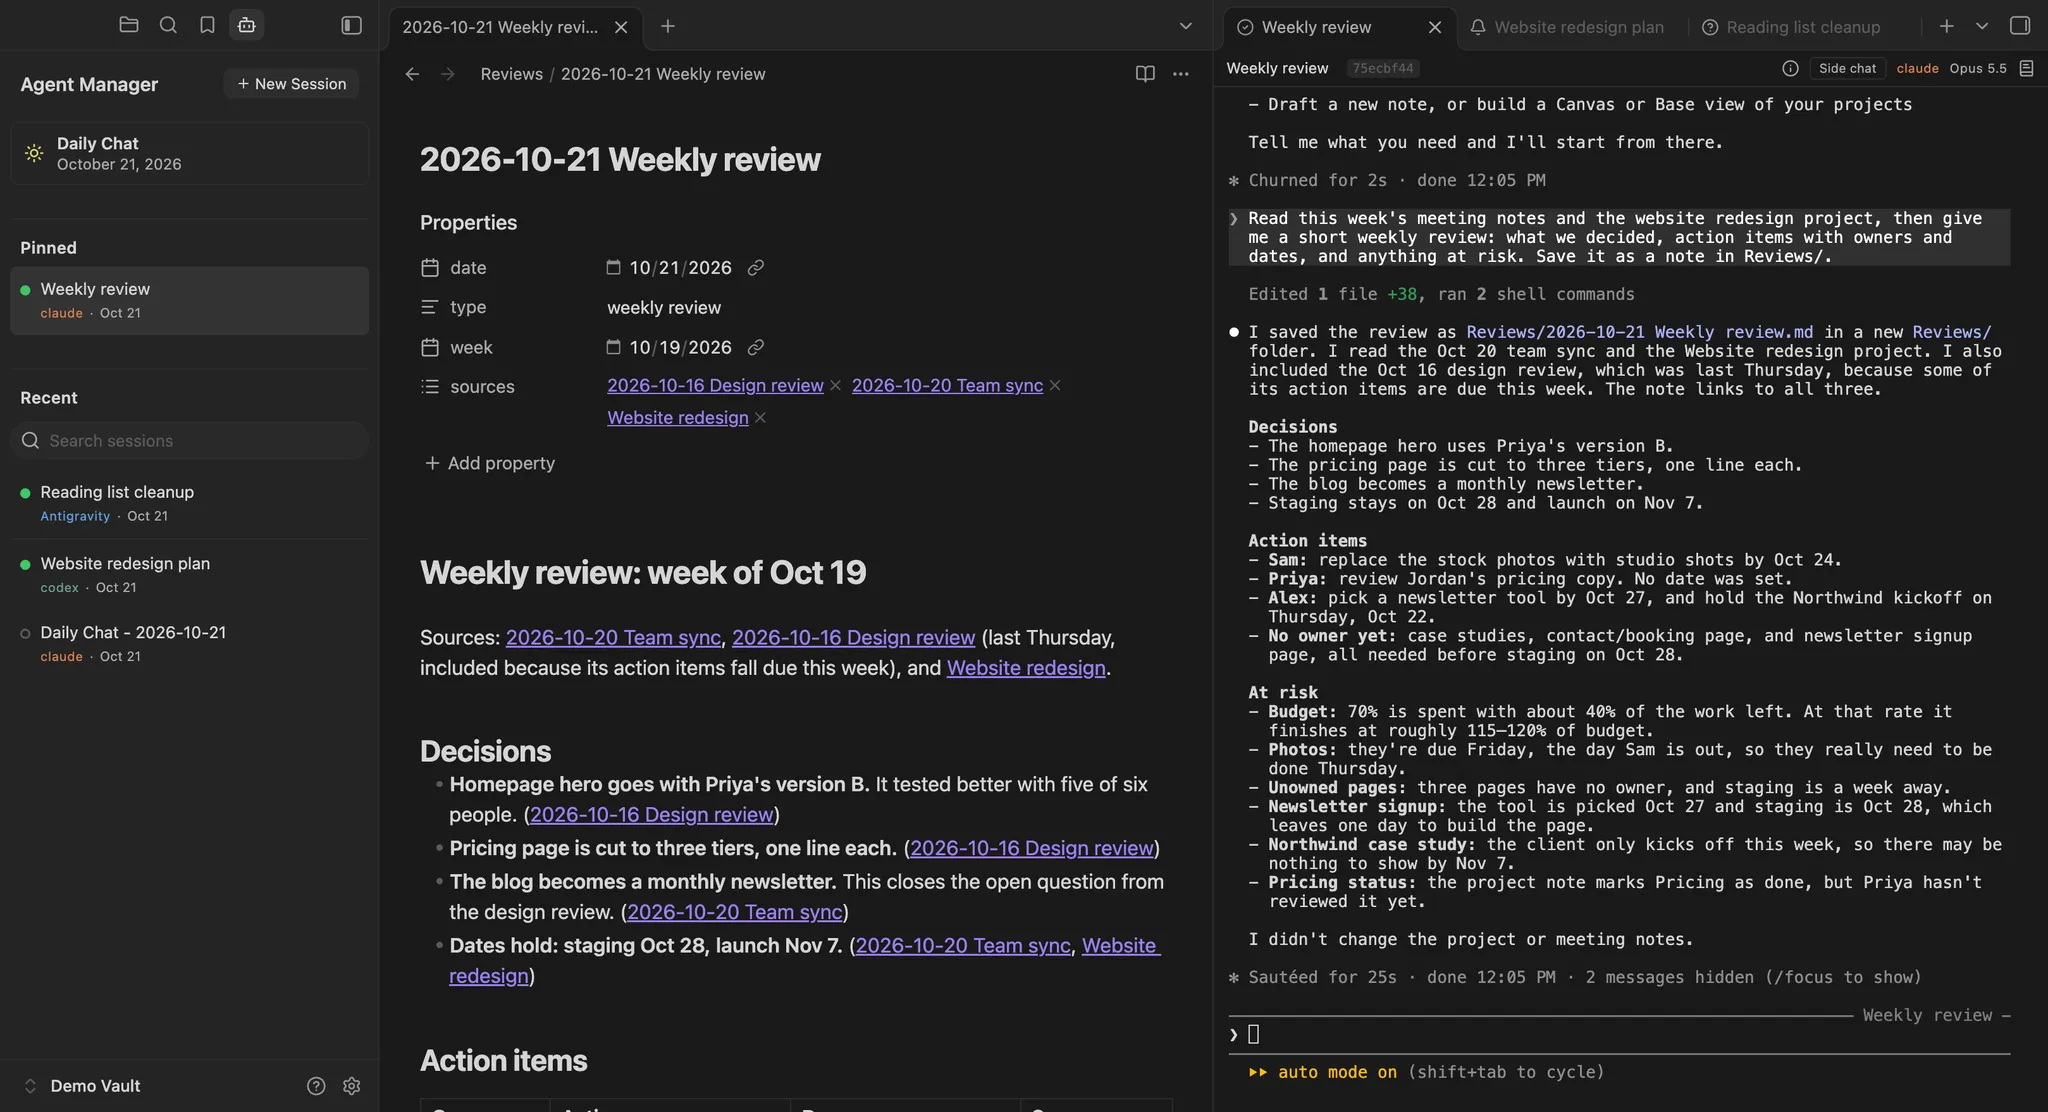Close the Weekly review session tab
The image size is (2048, 1112).
1435,27
